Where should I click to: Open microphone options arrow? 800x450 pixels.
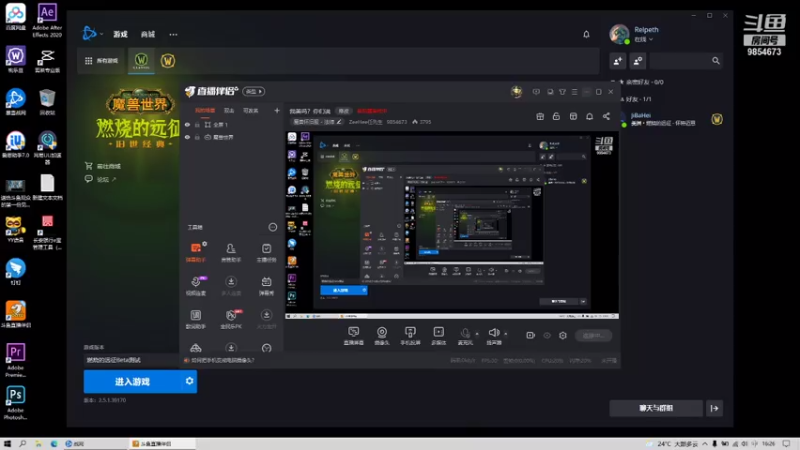477,334
